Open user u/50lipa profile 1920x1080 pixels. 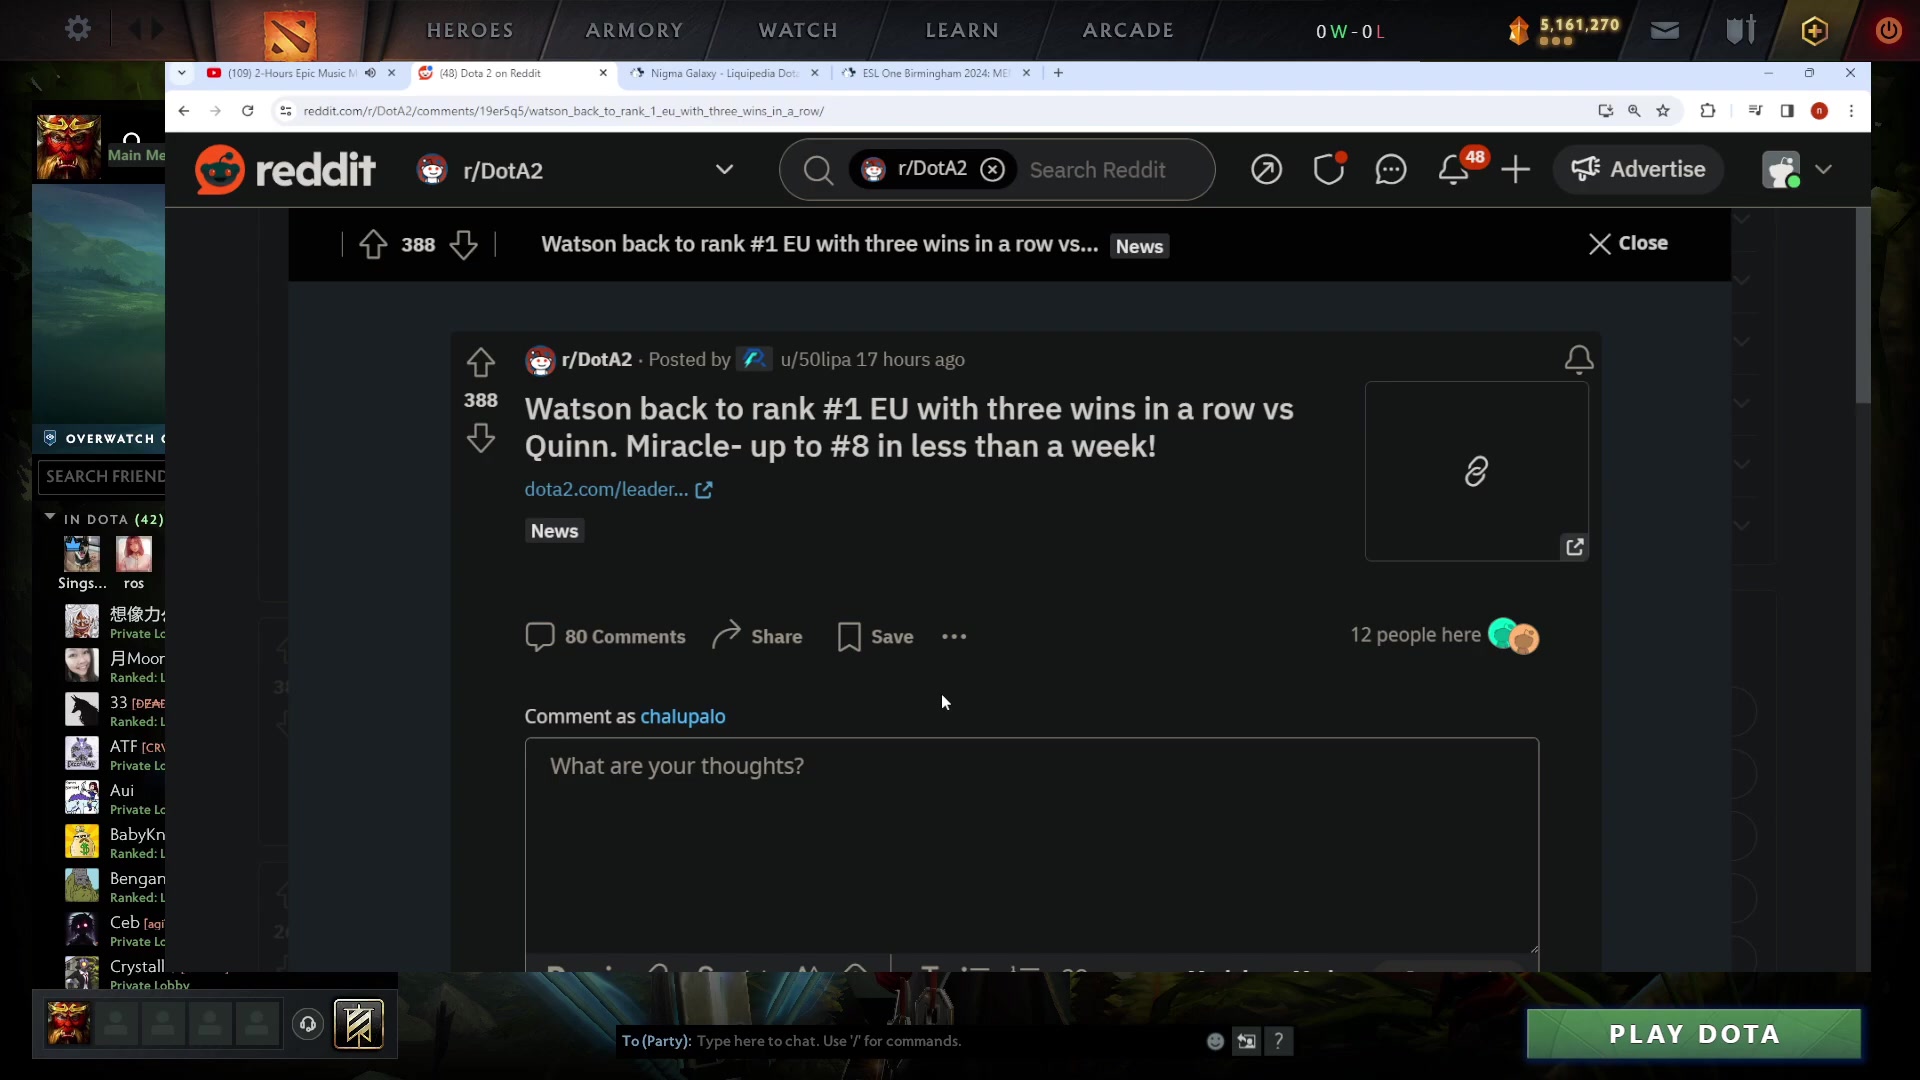point(815,360)
